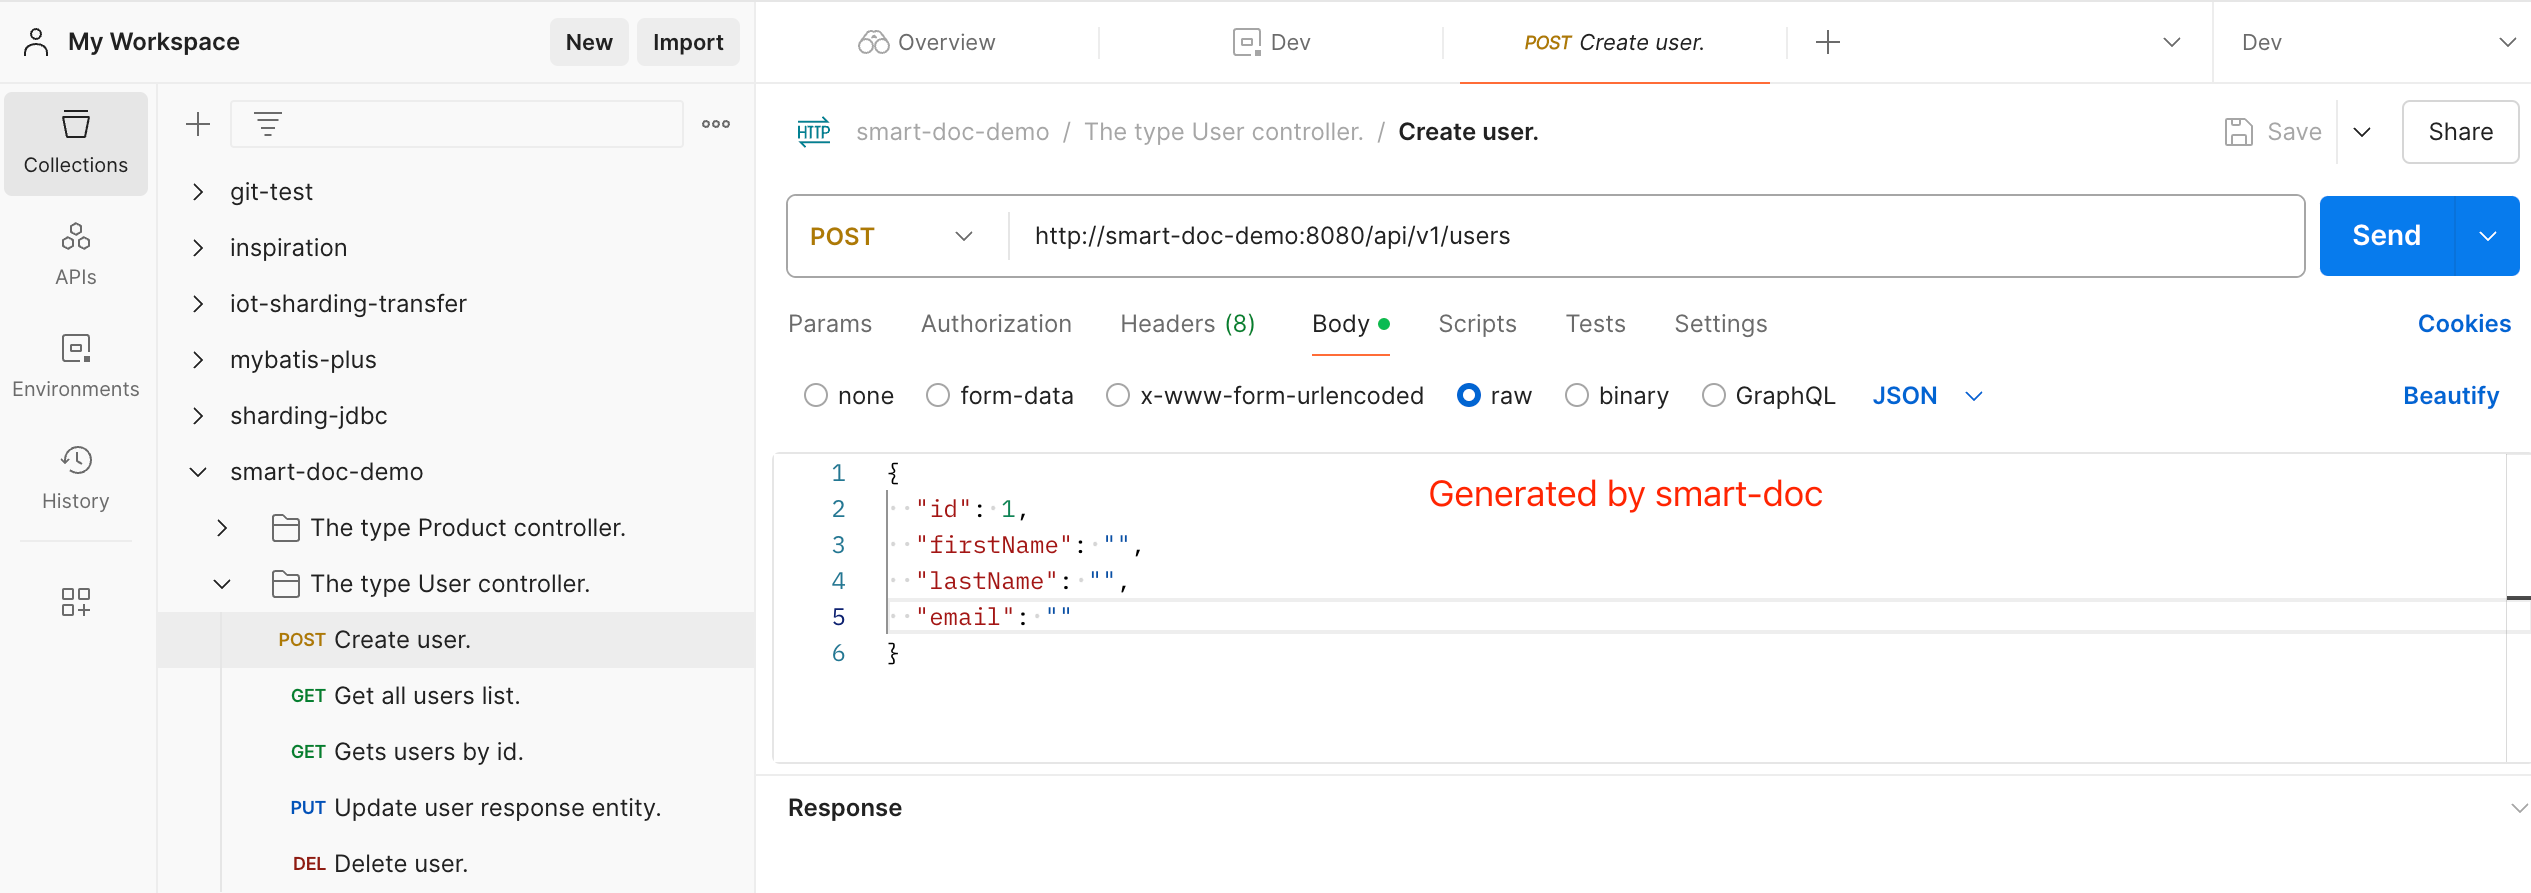This screenshot has width=2531, height=893.
Task: Open the Environments sidebar panel
Action: click(x=76, y=366)
